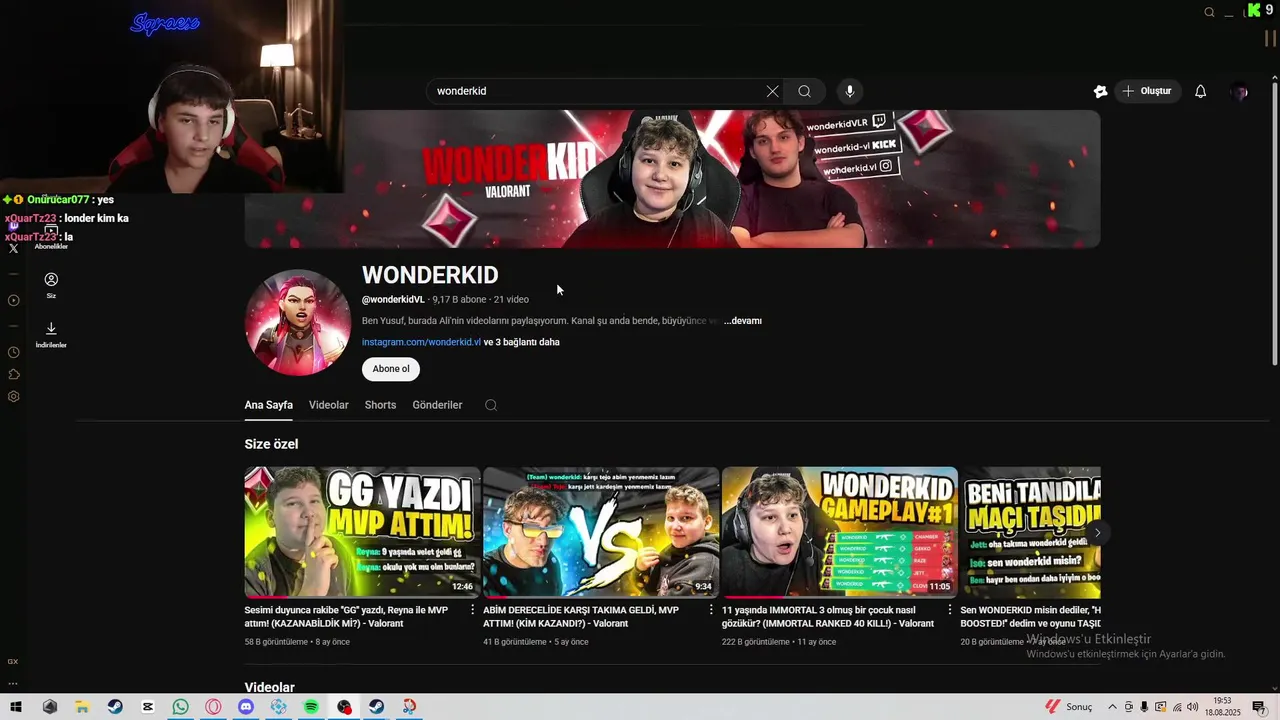This screenshot has height=720, width=1280.
Task: Open the VS brother match thumbnail (9:34)
Action: pos(601,532)
